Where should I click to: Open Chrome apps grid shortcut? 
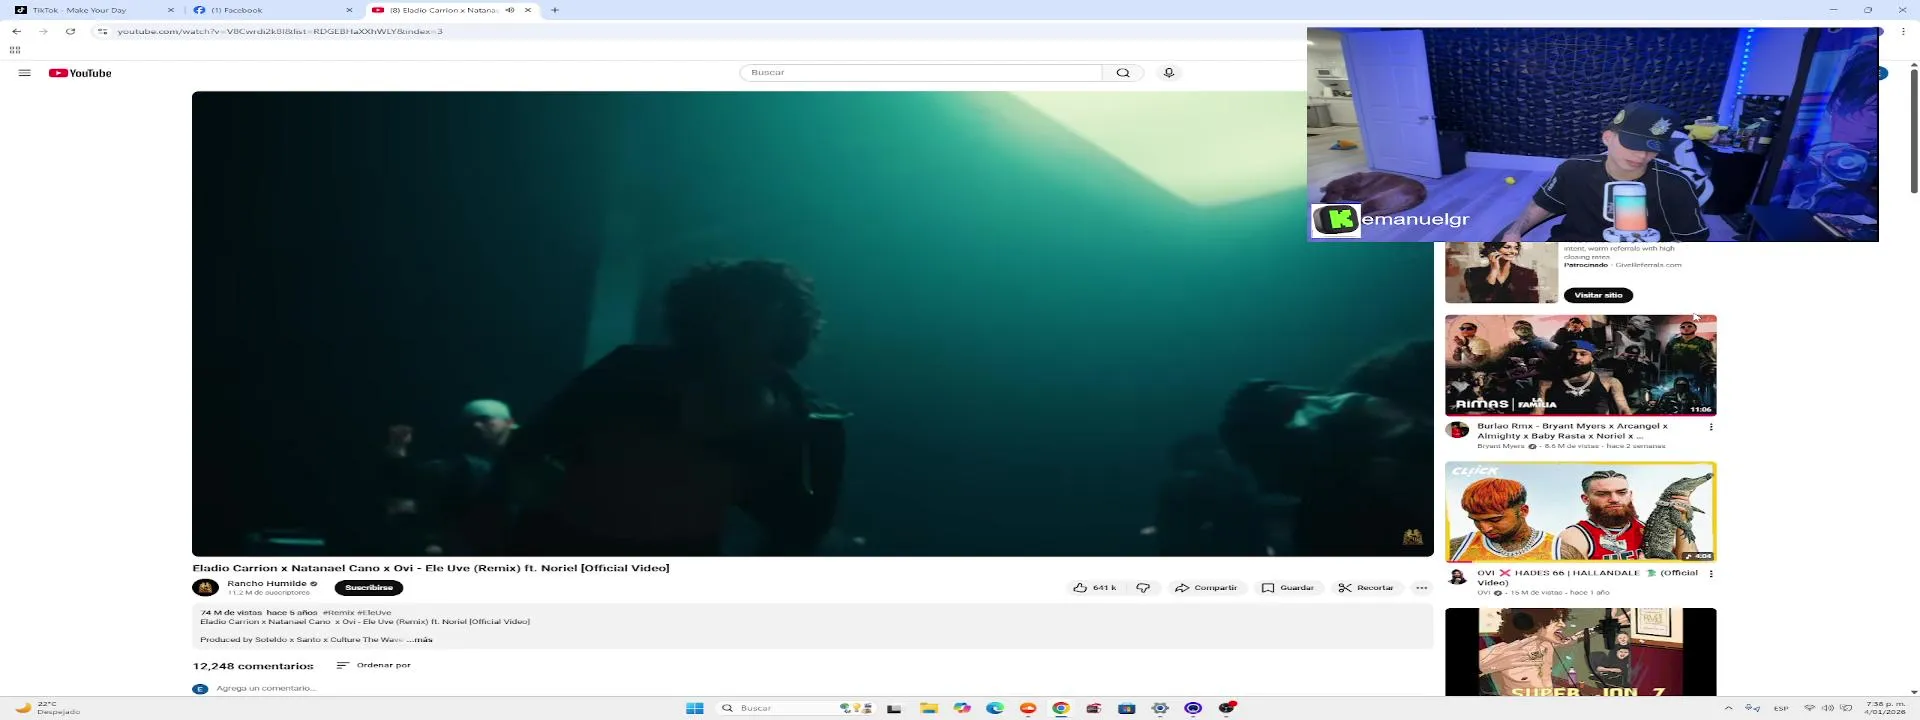pos(15,49)
